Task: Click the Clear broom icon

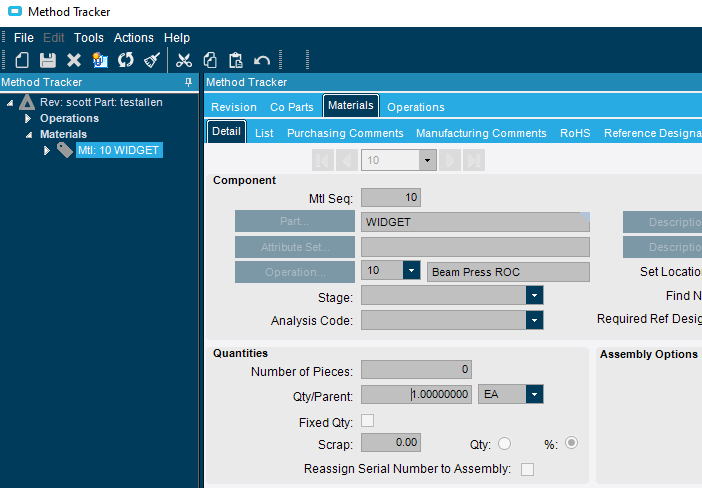Action: (152, 60)
